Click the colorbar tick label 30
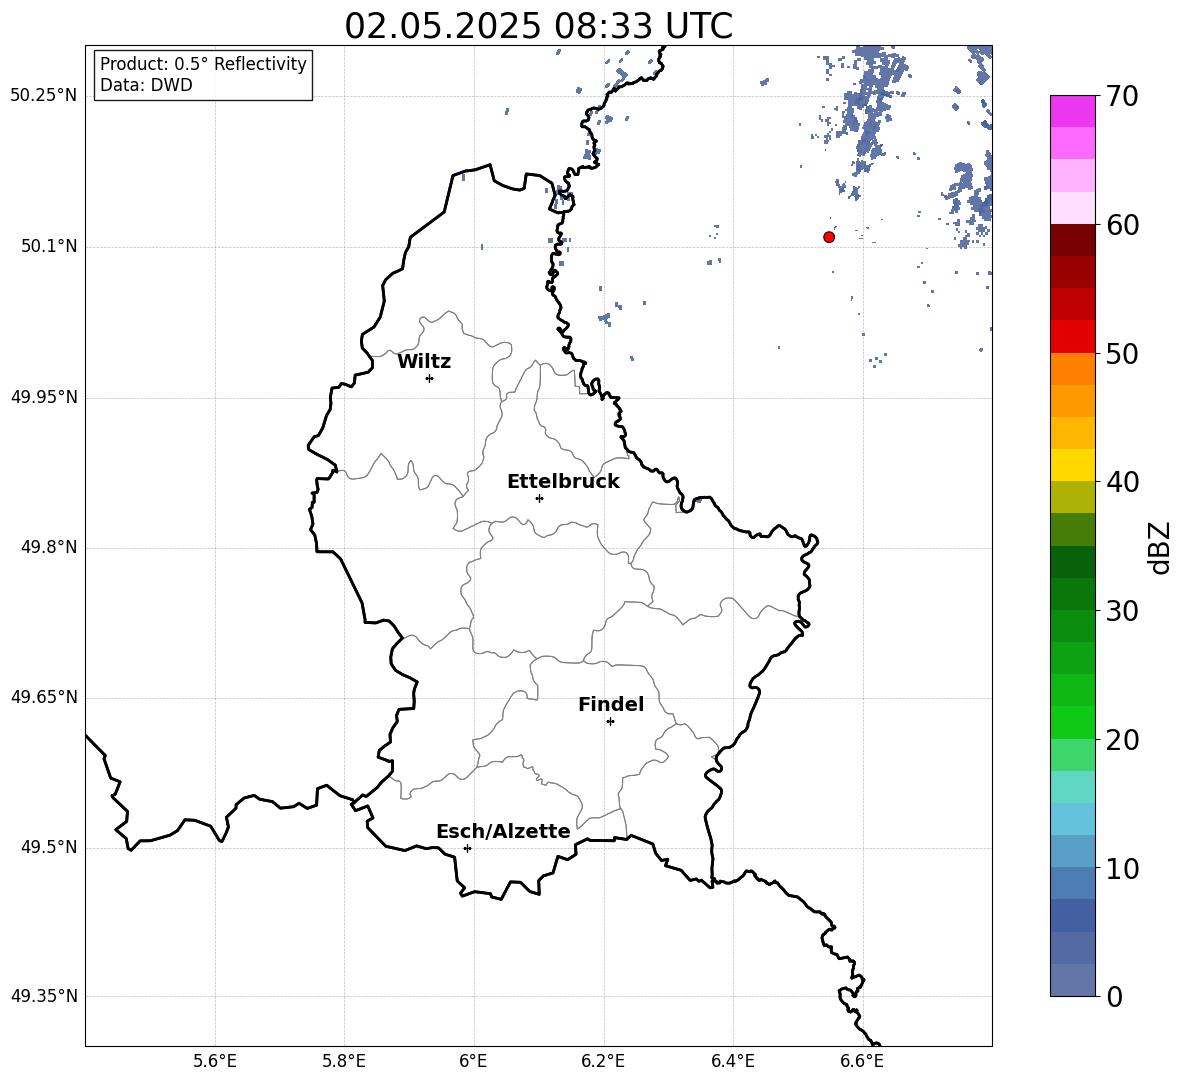1184x1081 pixels. point(1121,611)
